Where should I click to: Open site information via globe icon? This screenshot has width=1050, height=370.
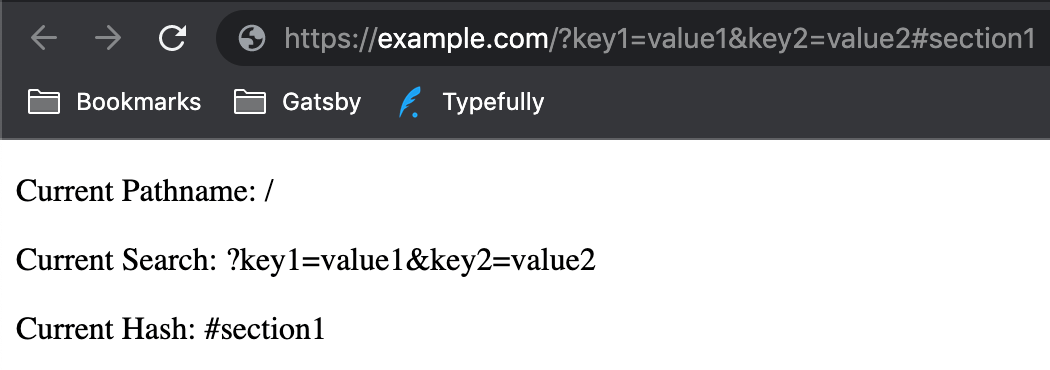pyautogui.click(x=252, y=38)
